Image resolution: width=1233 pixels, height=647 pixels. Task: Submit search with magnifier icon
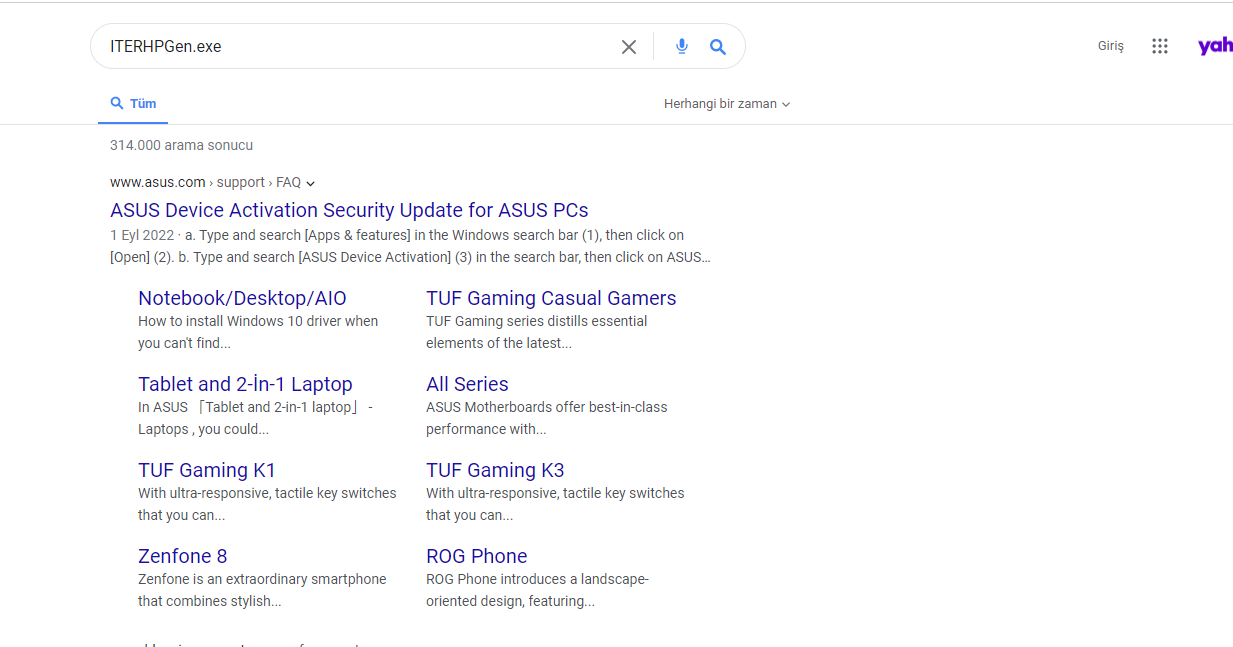point(718,47)
